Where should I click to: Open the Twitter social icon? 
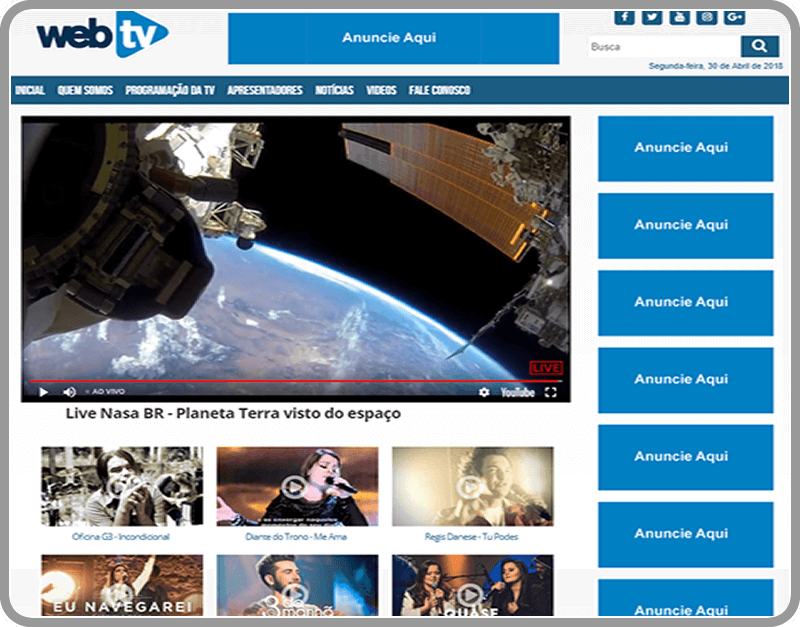pos(652,17)
